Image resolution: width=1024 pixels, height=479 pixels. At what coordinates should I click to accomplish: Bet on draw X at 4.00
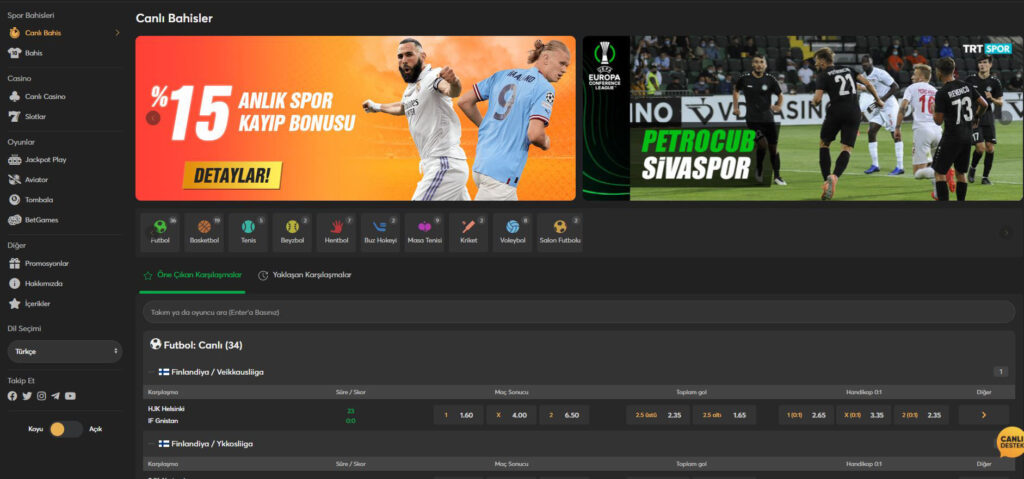tap(511, 415)
